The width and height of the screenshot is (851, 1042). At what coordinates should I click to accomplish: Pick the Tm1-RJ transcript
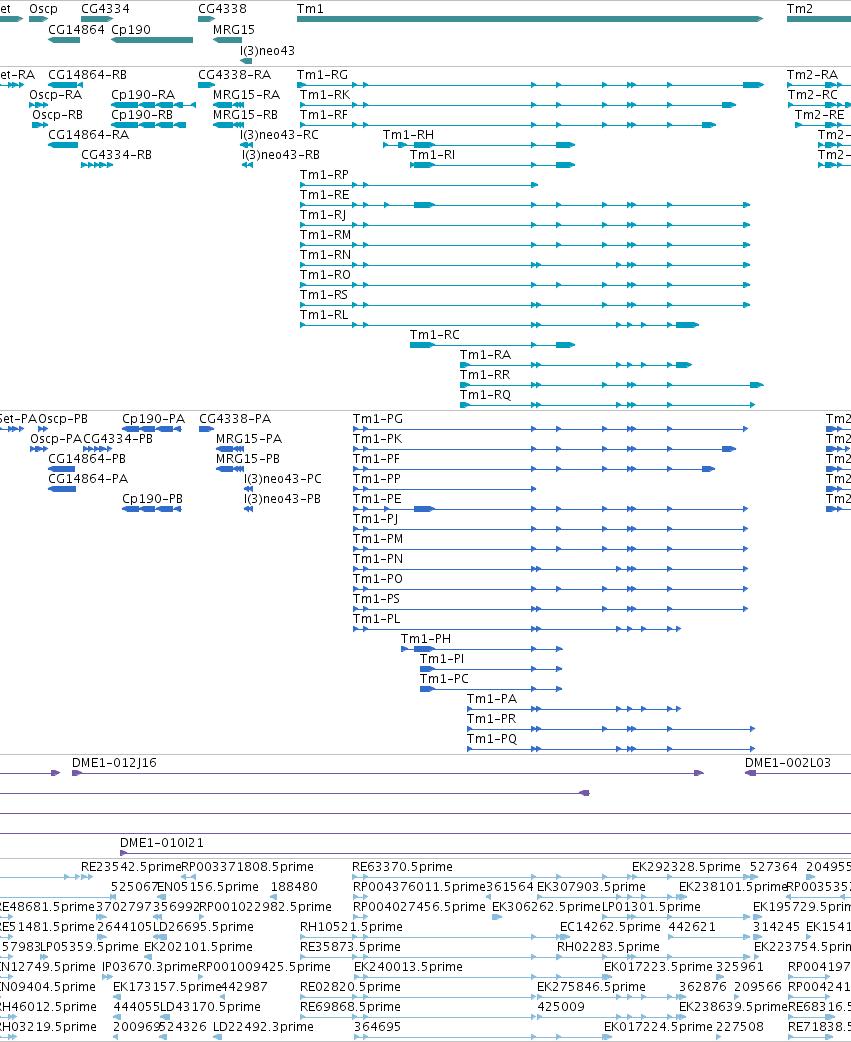point(525,225)
